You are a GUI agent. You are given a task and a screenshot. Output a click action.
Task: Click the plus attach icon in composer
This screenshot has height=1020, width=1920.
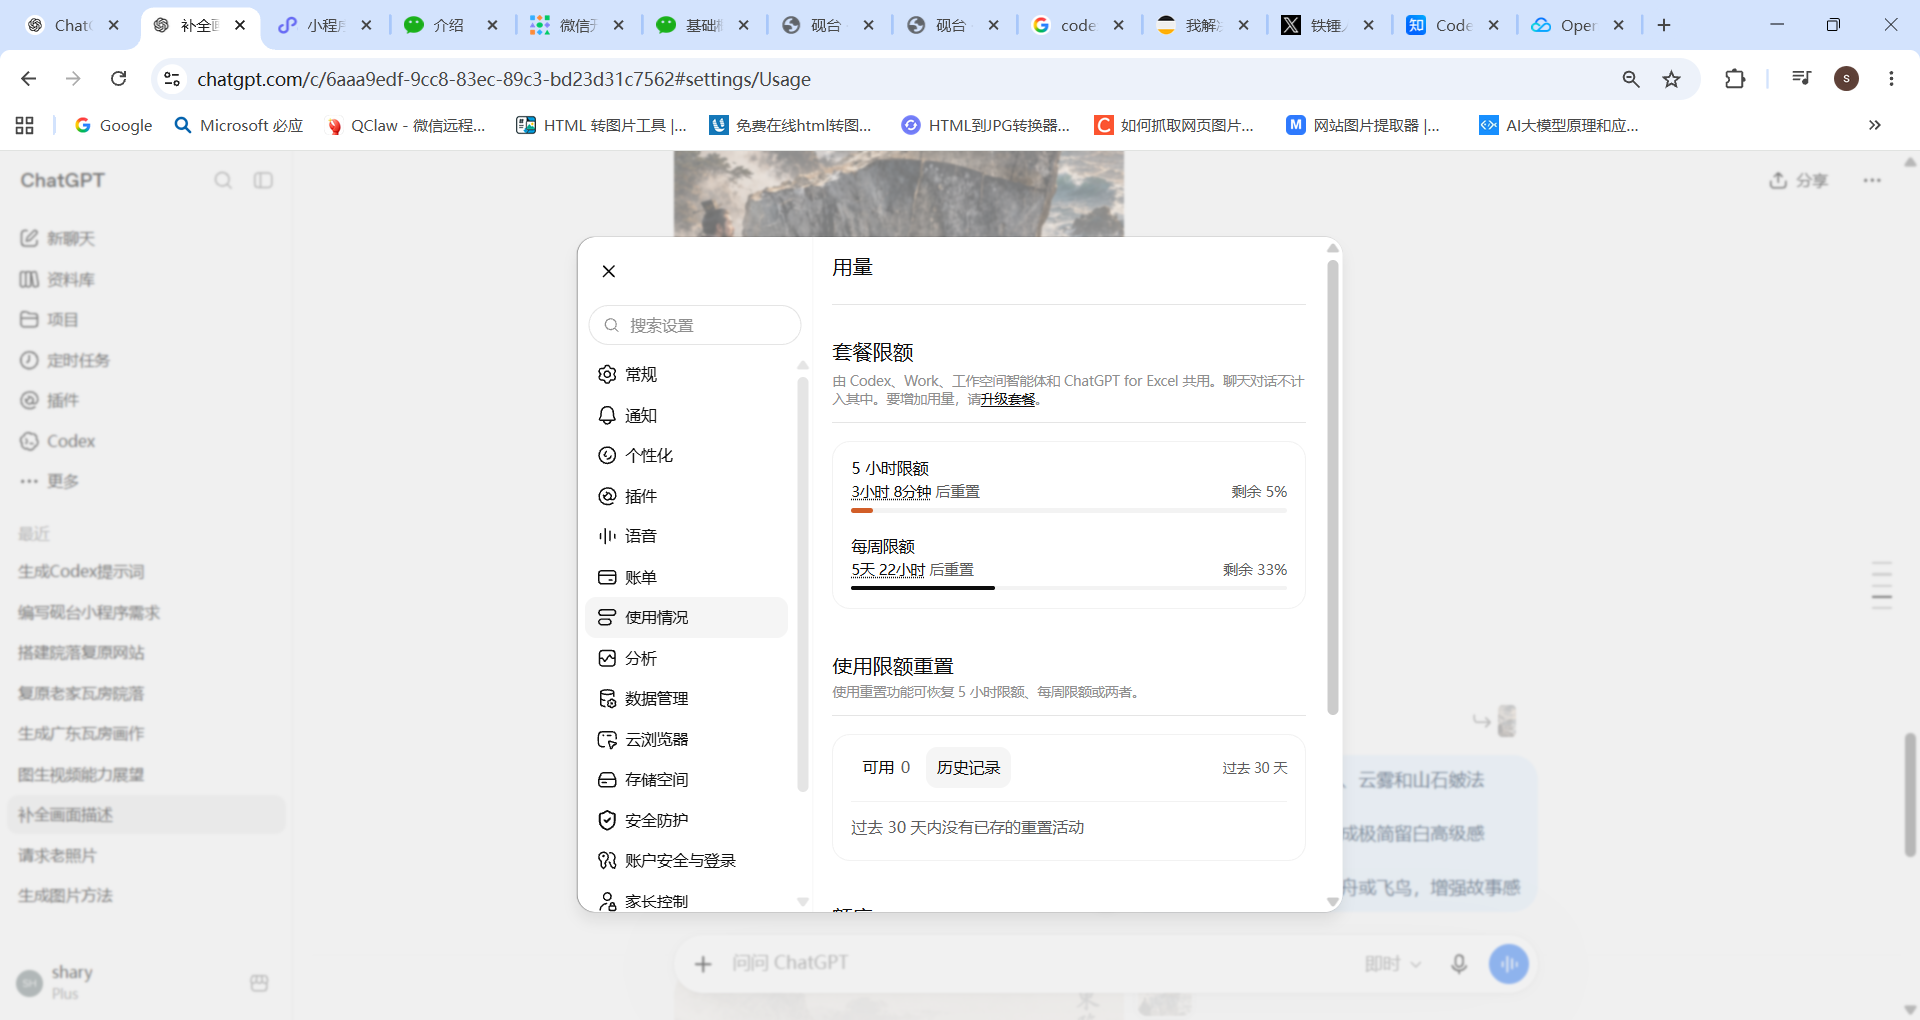tap(703, 964)
